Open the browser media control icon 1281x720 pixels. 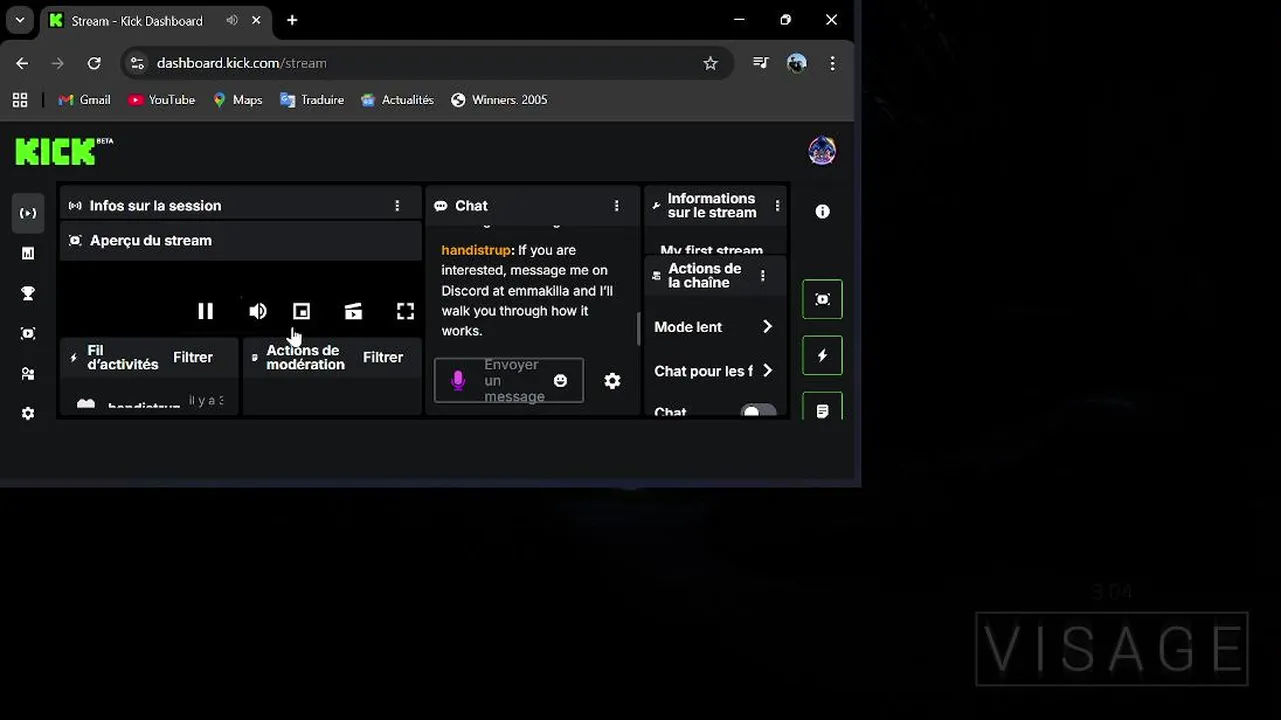pyautogui.click(x=761, y=63)
